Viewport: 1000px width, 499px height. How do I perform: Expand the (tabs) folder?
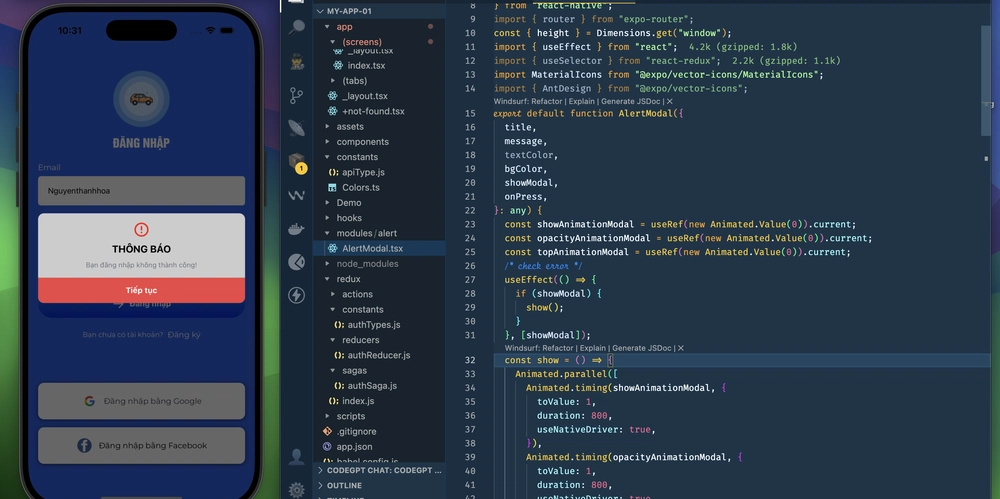pos(355,81)
